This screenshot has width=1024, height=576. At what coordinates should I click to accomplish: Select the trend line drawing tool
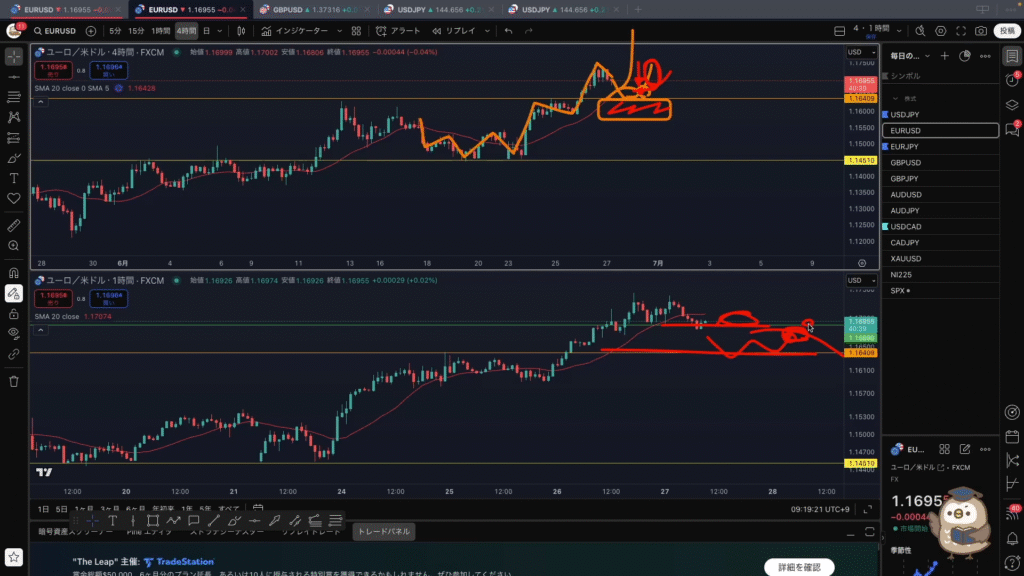(x=14, y=77)
